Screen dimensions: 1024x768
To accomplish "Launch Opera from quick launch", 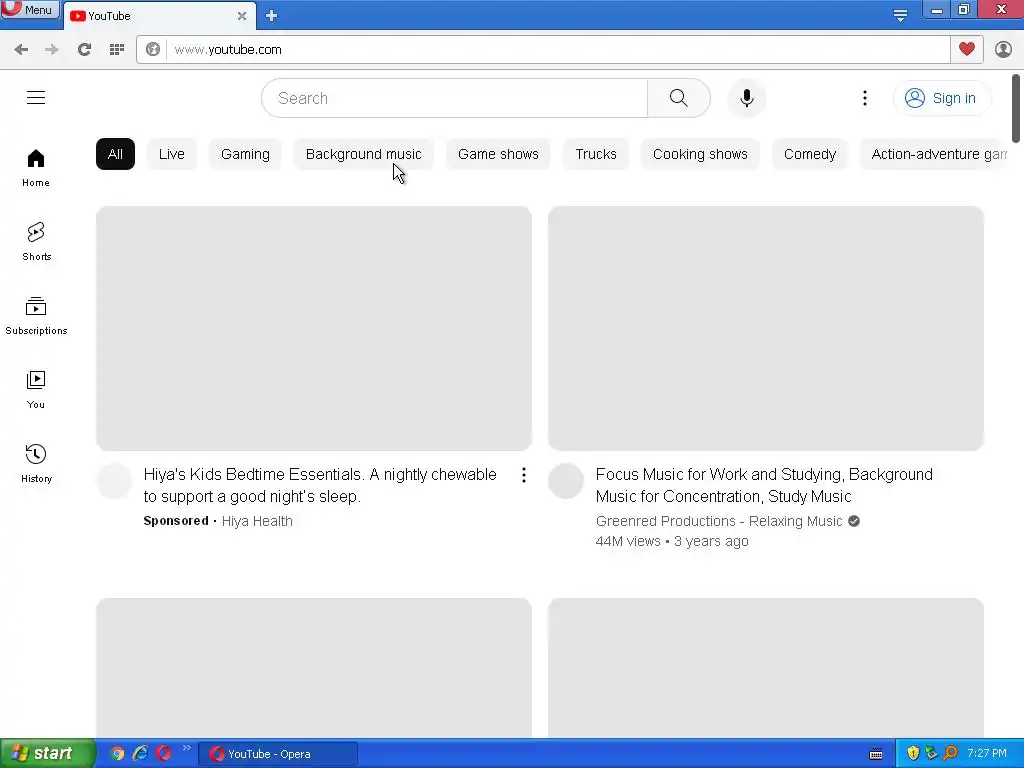I will pos(163,754).
